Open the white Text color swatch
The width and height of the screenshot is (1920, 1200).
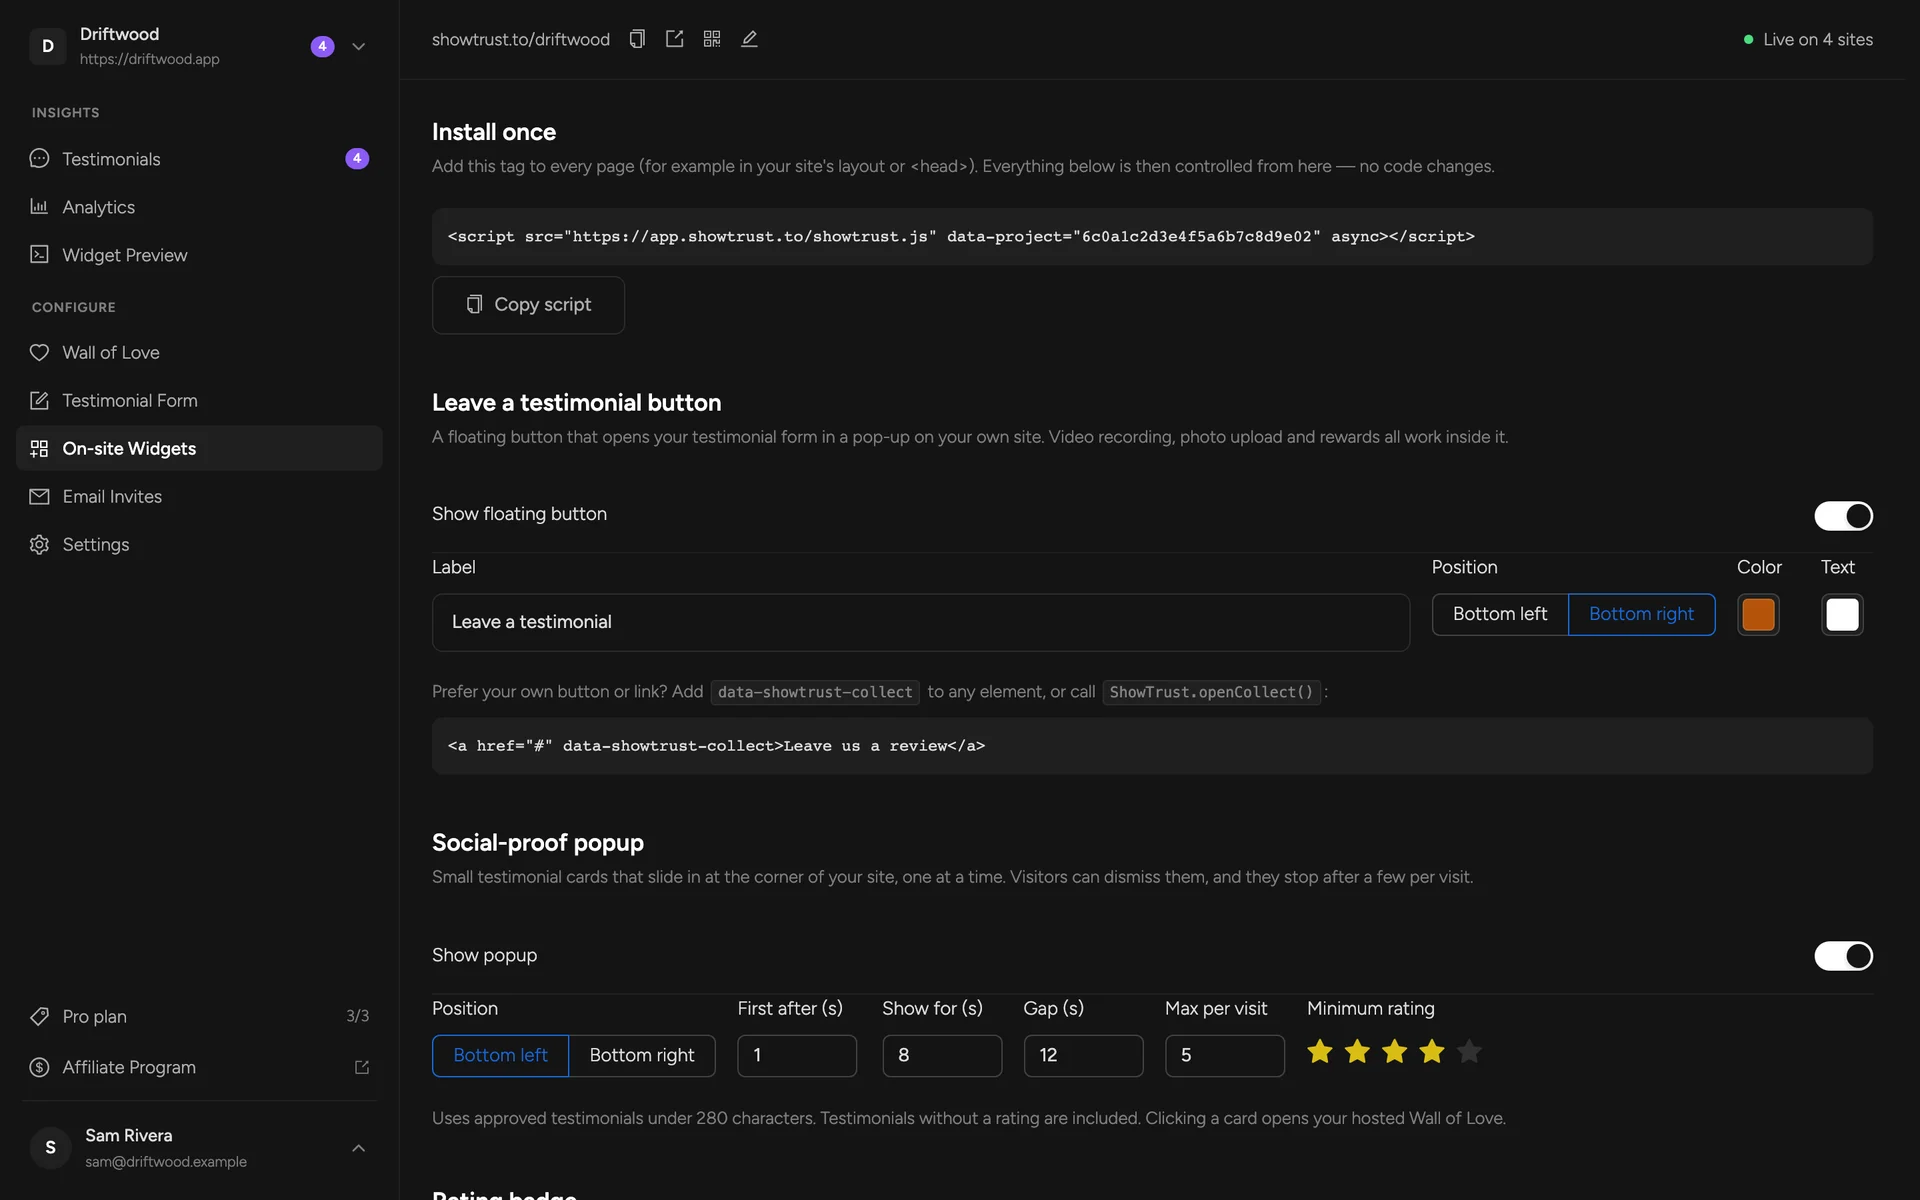coord(1842,614)
